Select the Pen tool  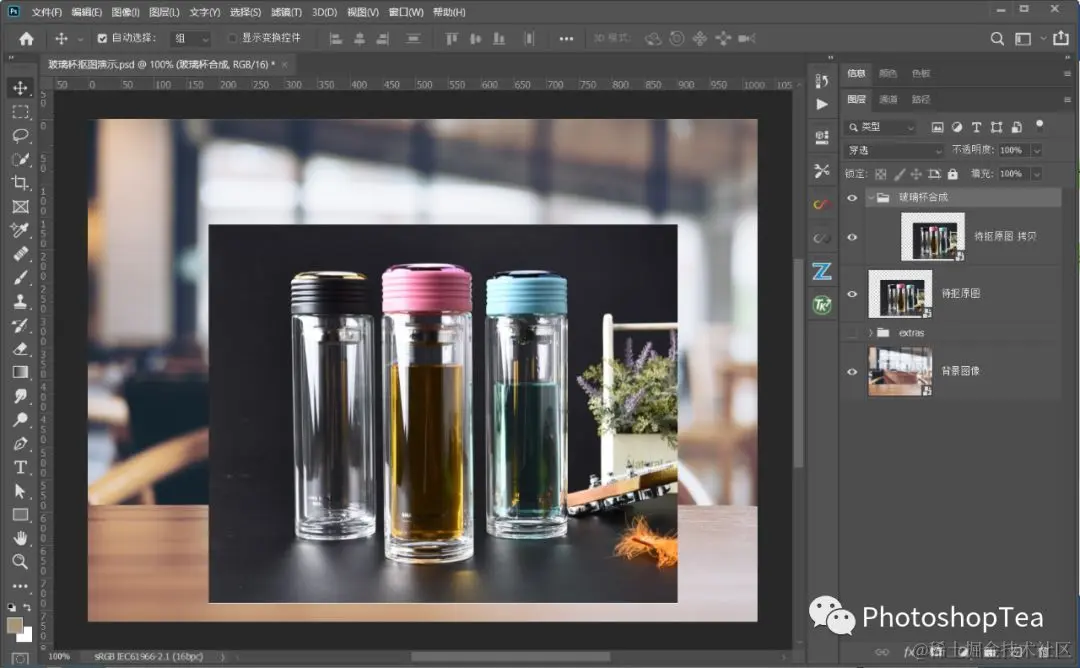point(20,443)
